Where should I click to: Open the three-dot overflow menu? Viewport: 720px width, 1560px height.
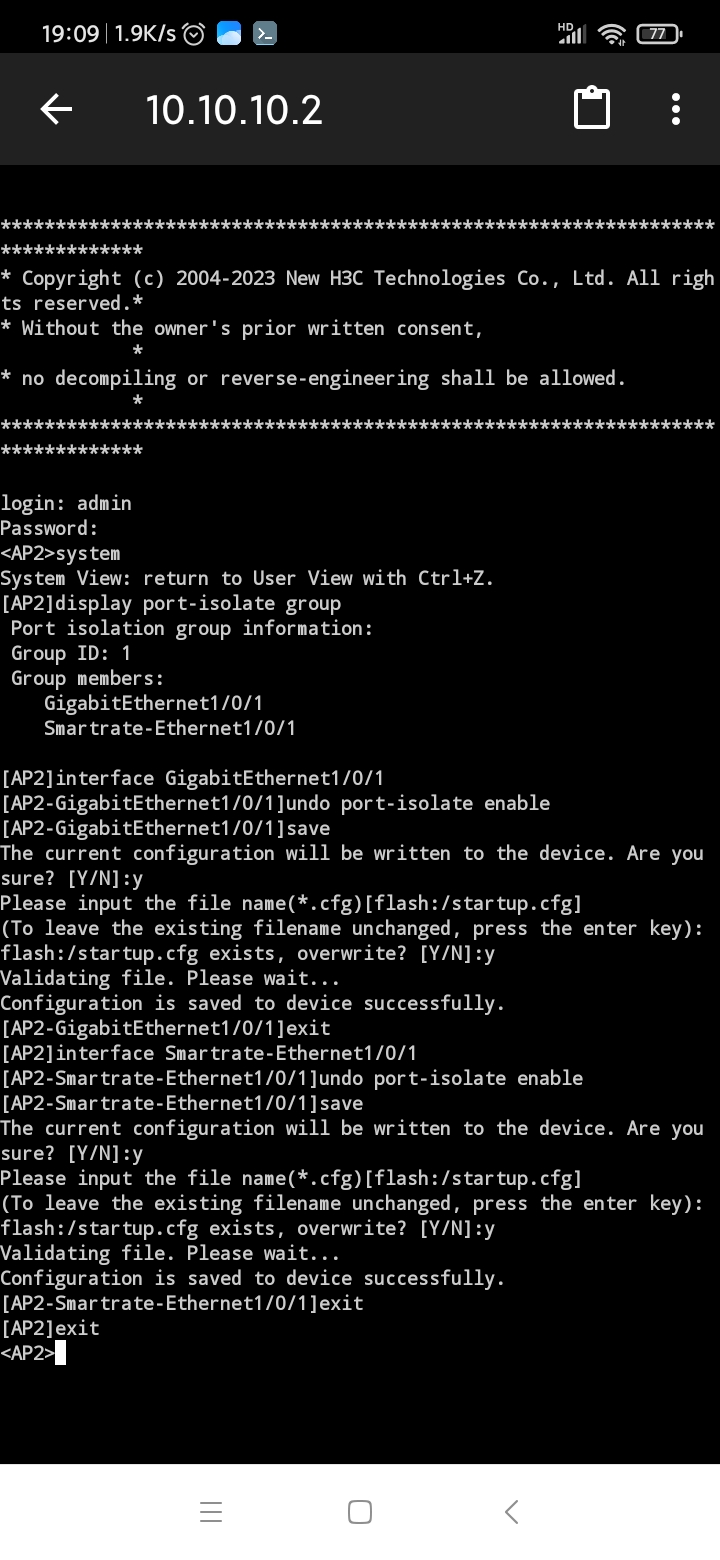[x=676, y=108]
